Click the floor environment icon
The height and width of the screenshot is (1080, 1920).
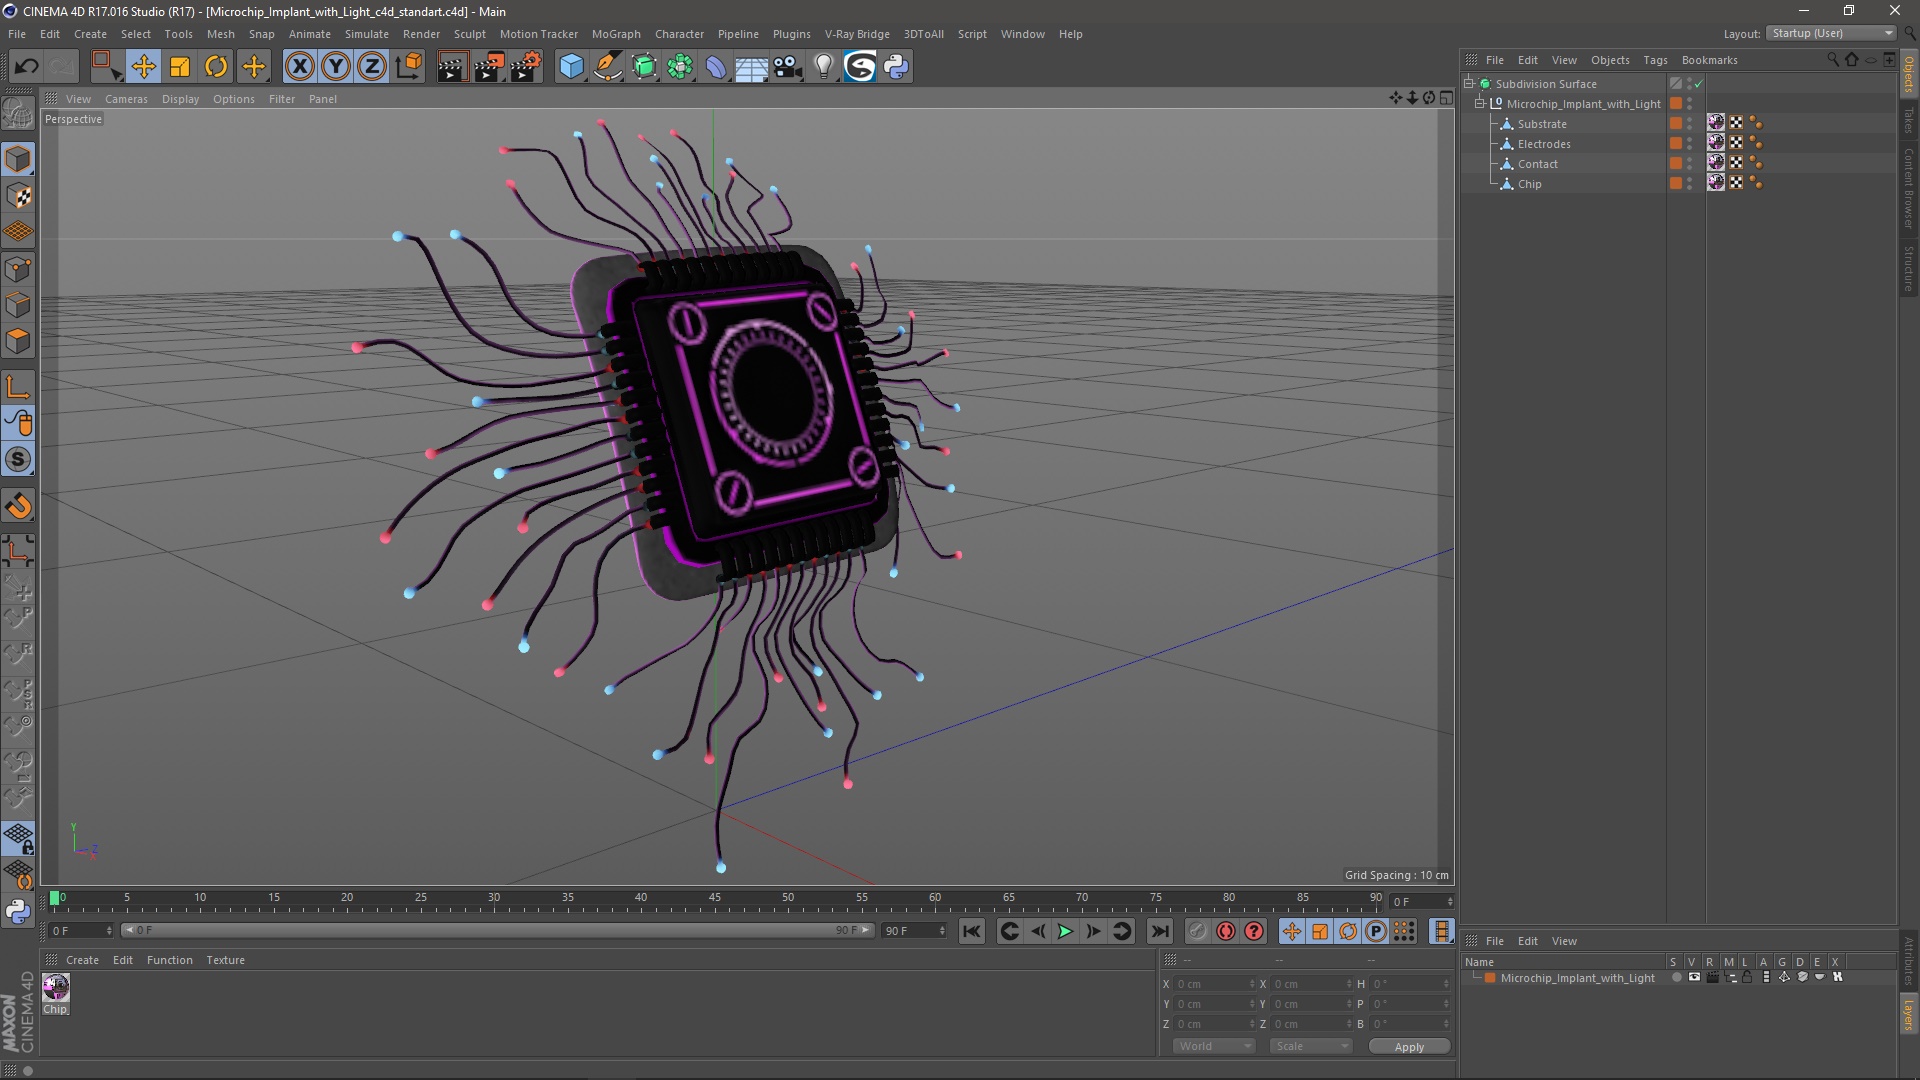751,67
